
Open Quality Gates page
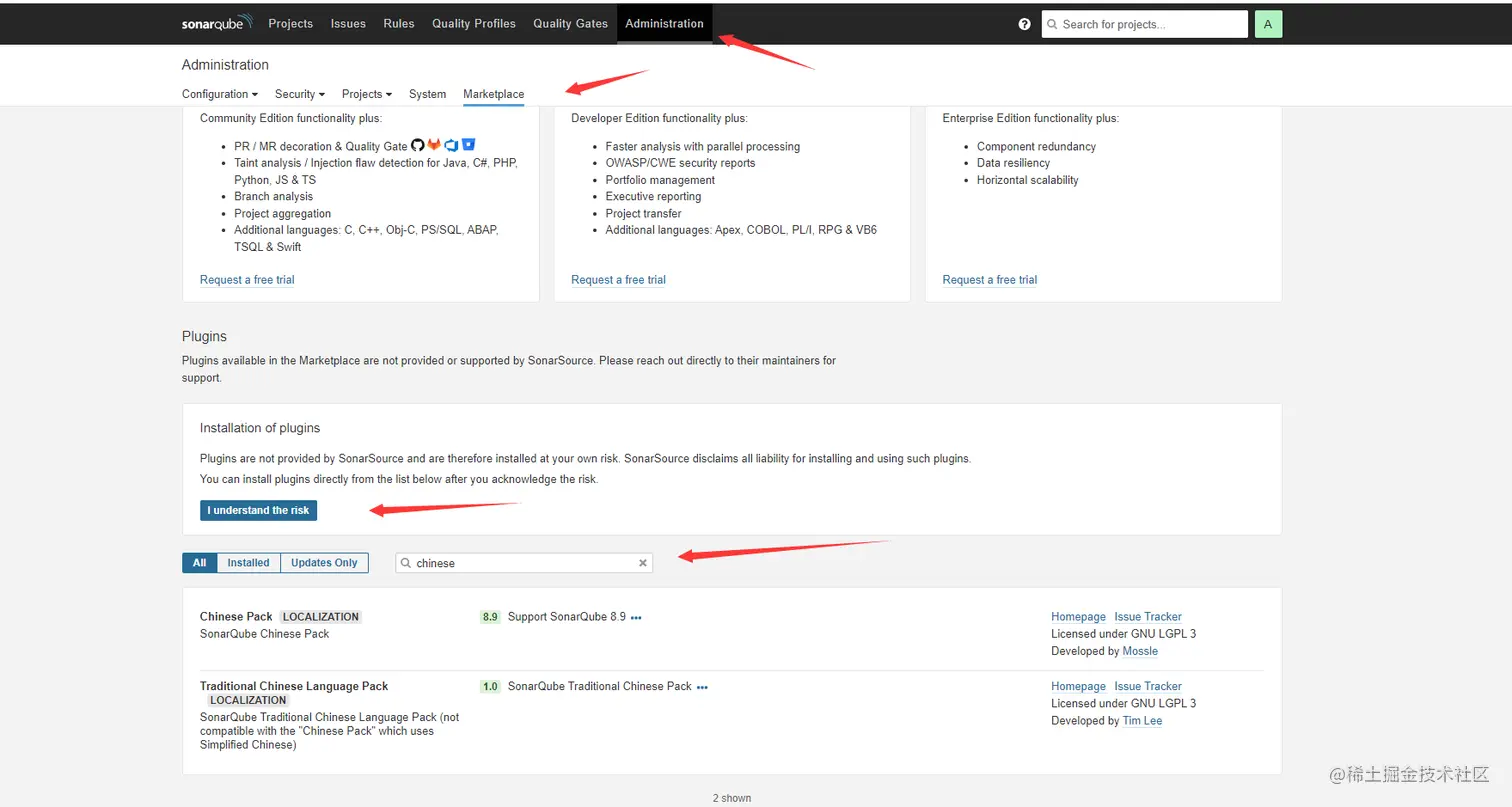coord(570,23)
